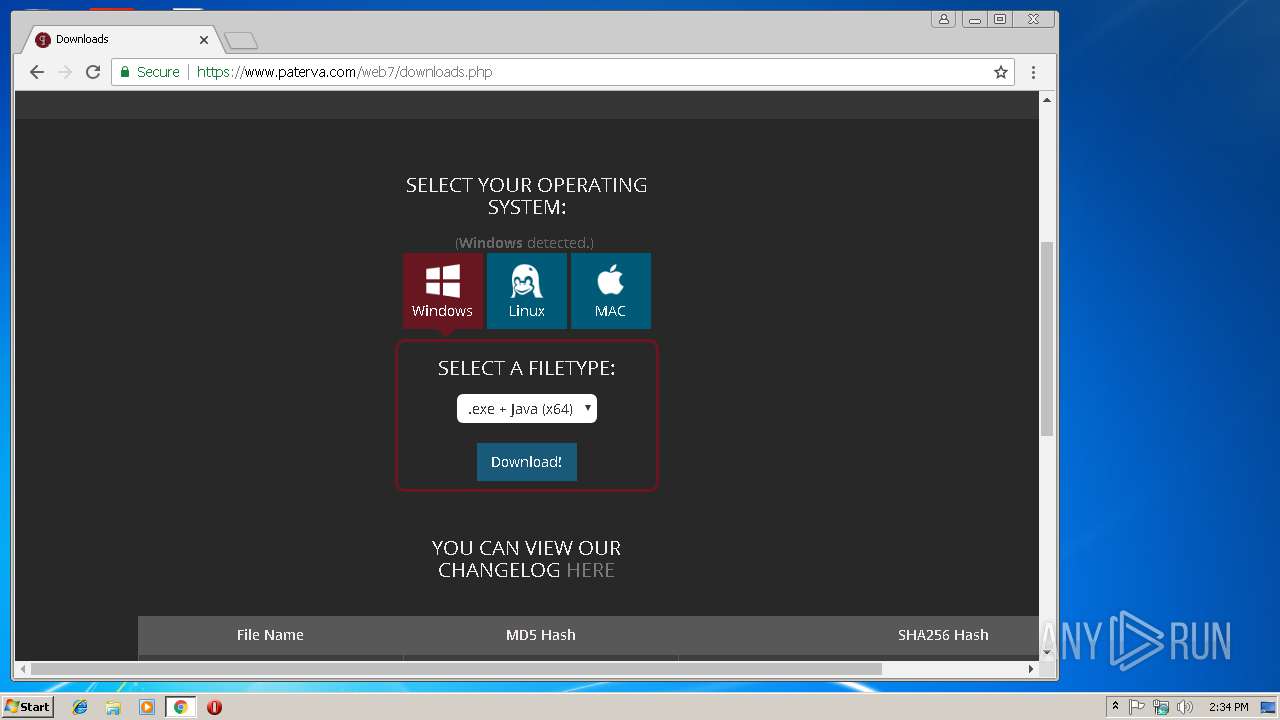Click the browser forward arrow
This screenshot has height=720, width=1280.
pyautogui.click(x=65, y=72)
